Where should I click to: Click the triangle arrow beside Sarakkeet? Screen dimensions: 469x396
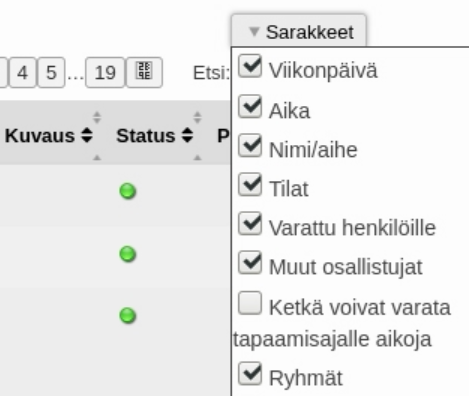pos(254,32)
